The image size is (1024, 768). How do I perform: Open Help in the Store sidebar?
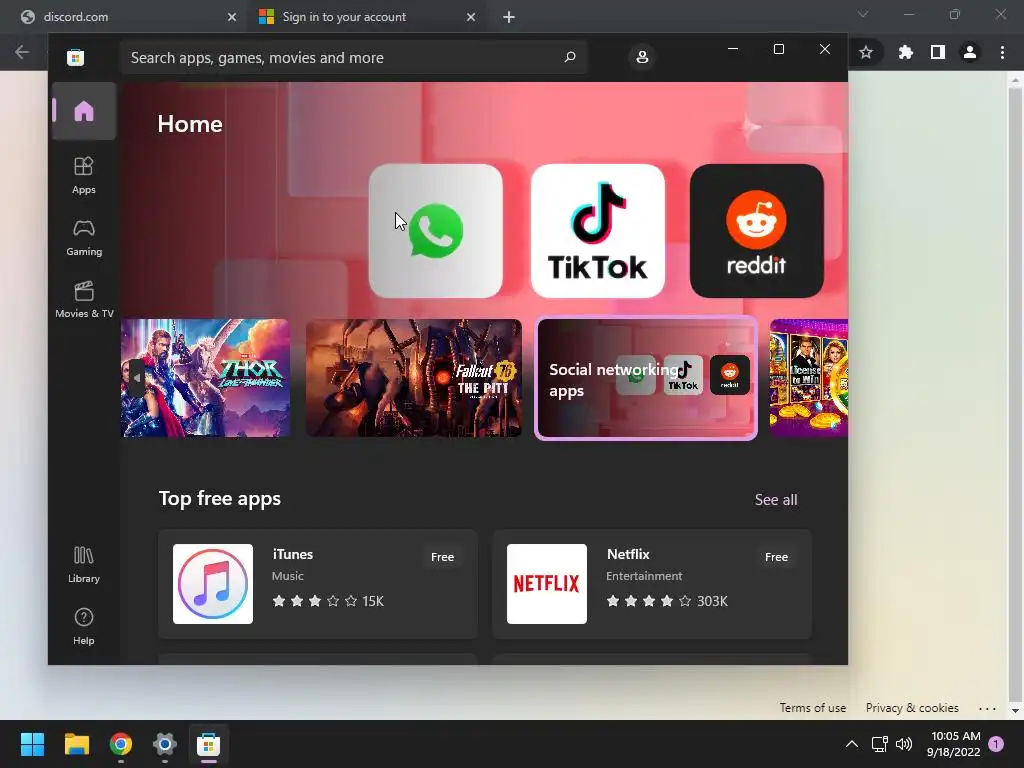[x=84, y=626]
